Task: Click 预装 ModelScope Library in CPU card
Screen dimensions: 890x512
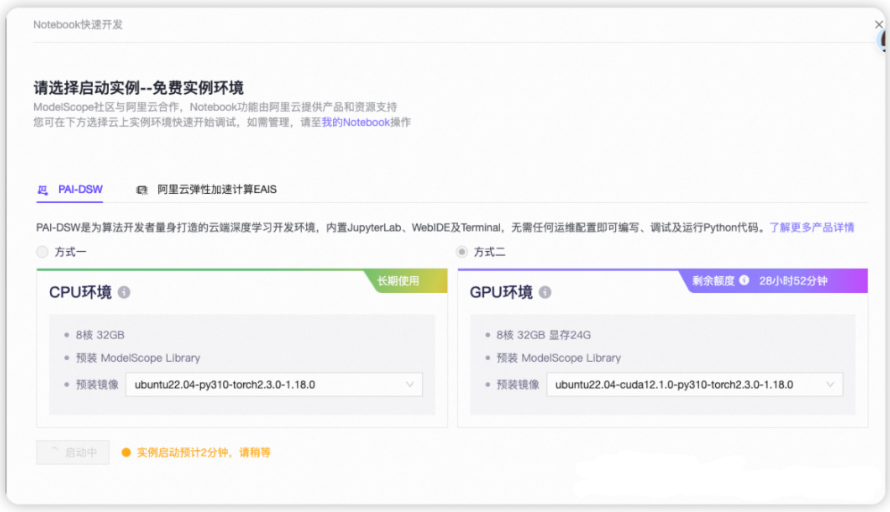Action: [x=138, y=358]
